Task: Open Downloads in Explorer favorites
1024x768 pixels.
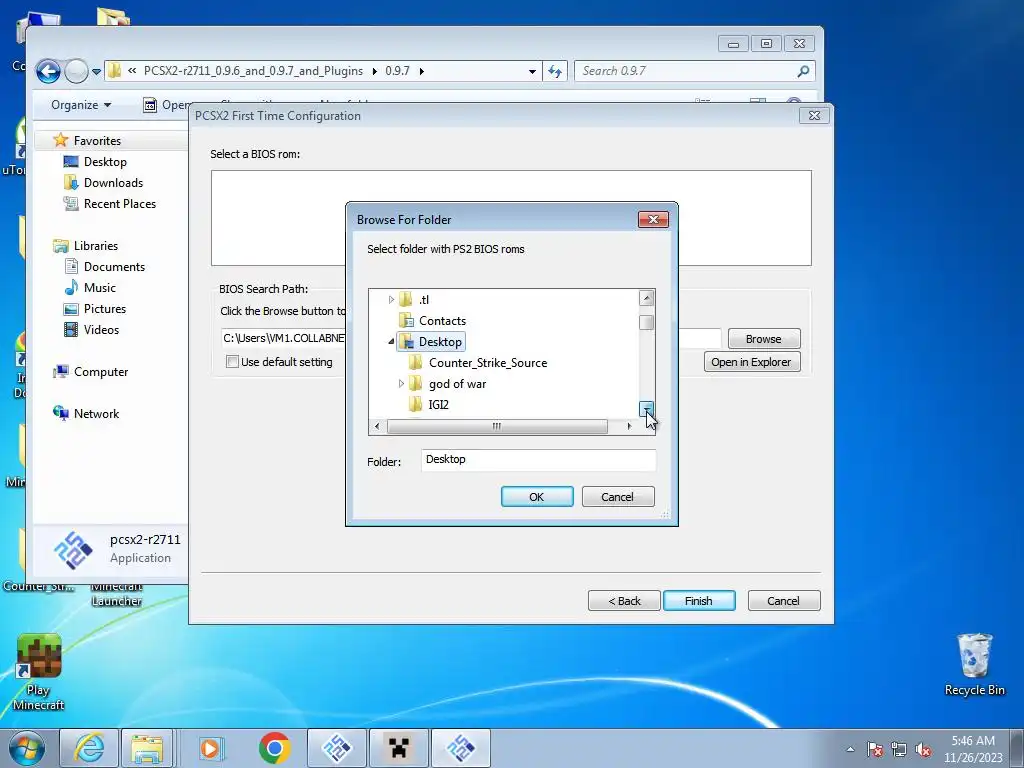Action: tap(113, 183)
